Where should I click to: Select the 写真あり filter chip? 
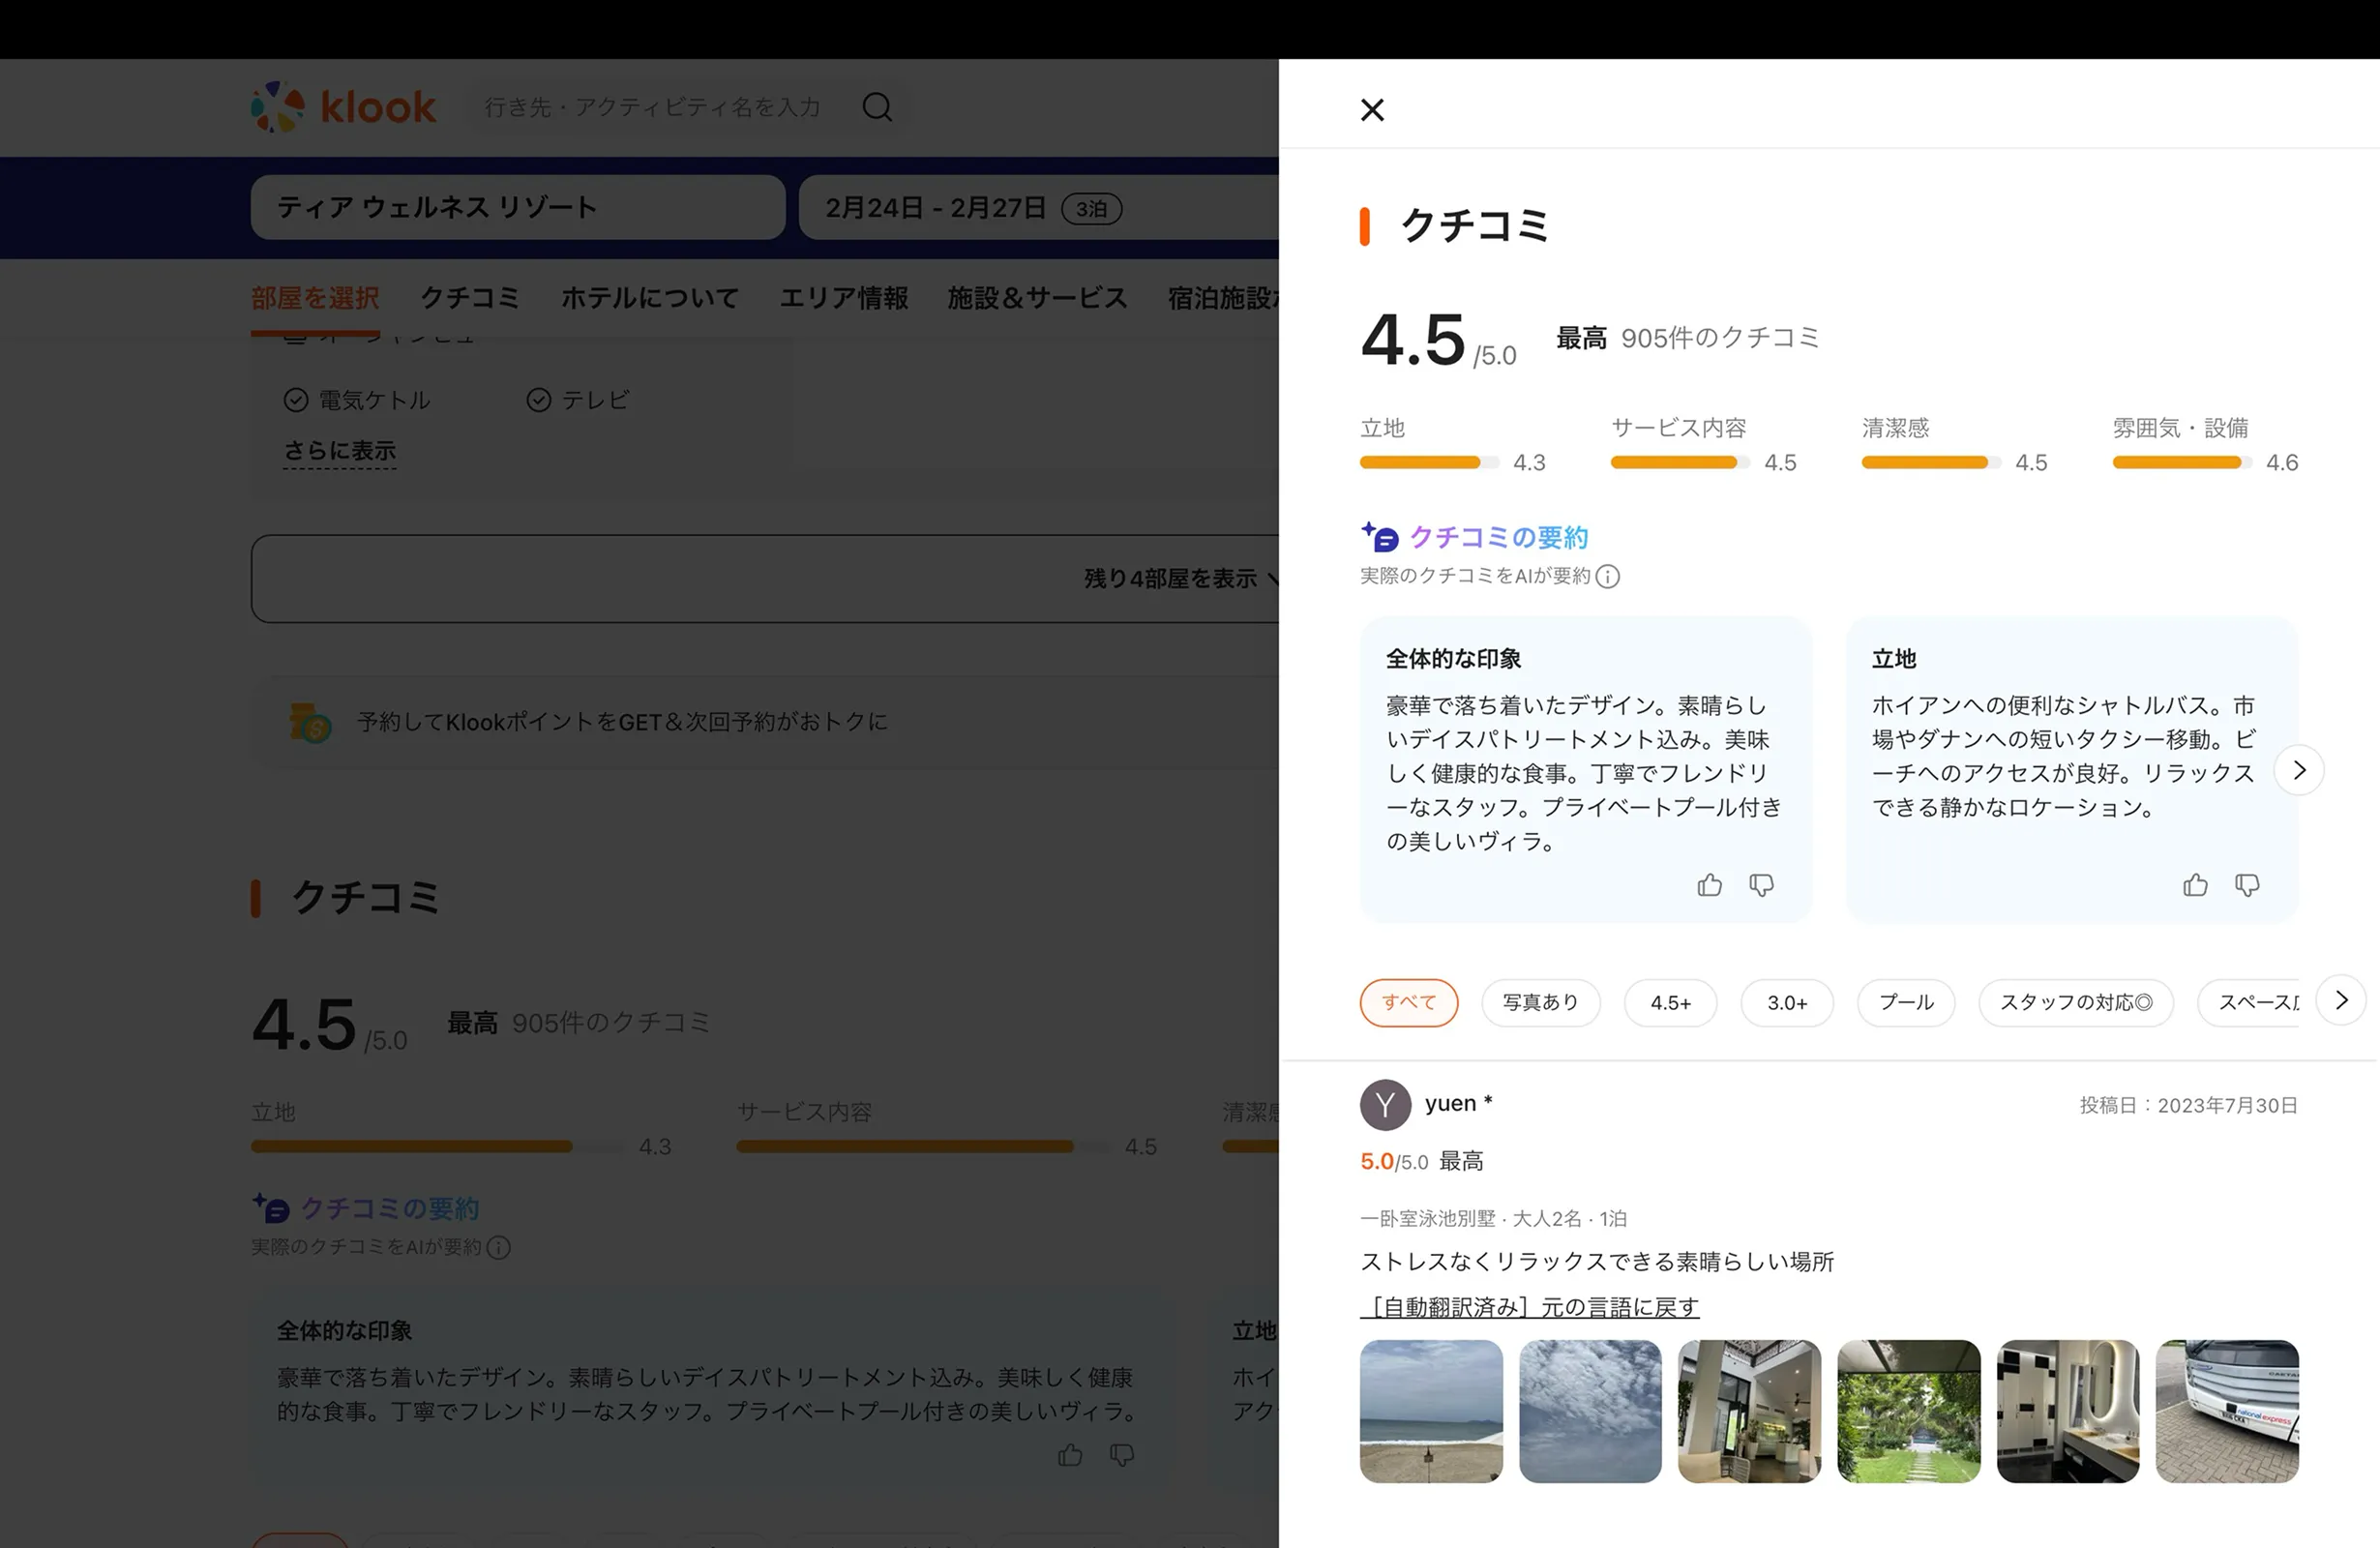1541,1003
